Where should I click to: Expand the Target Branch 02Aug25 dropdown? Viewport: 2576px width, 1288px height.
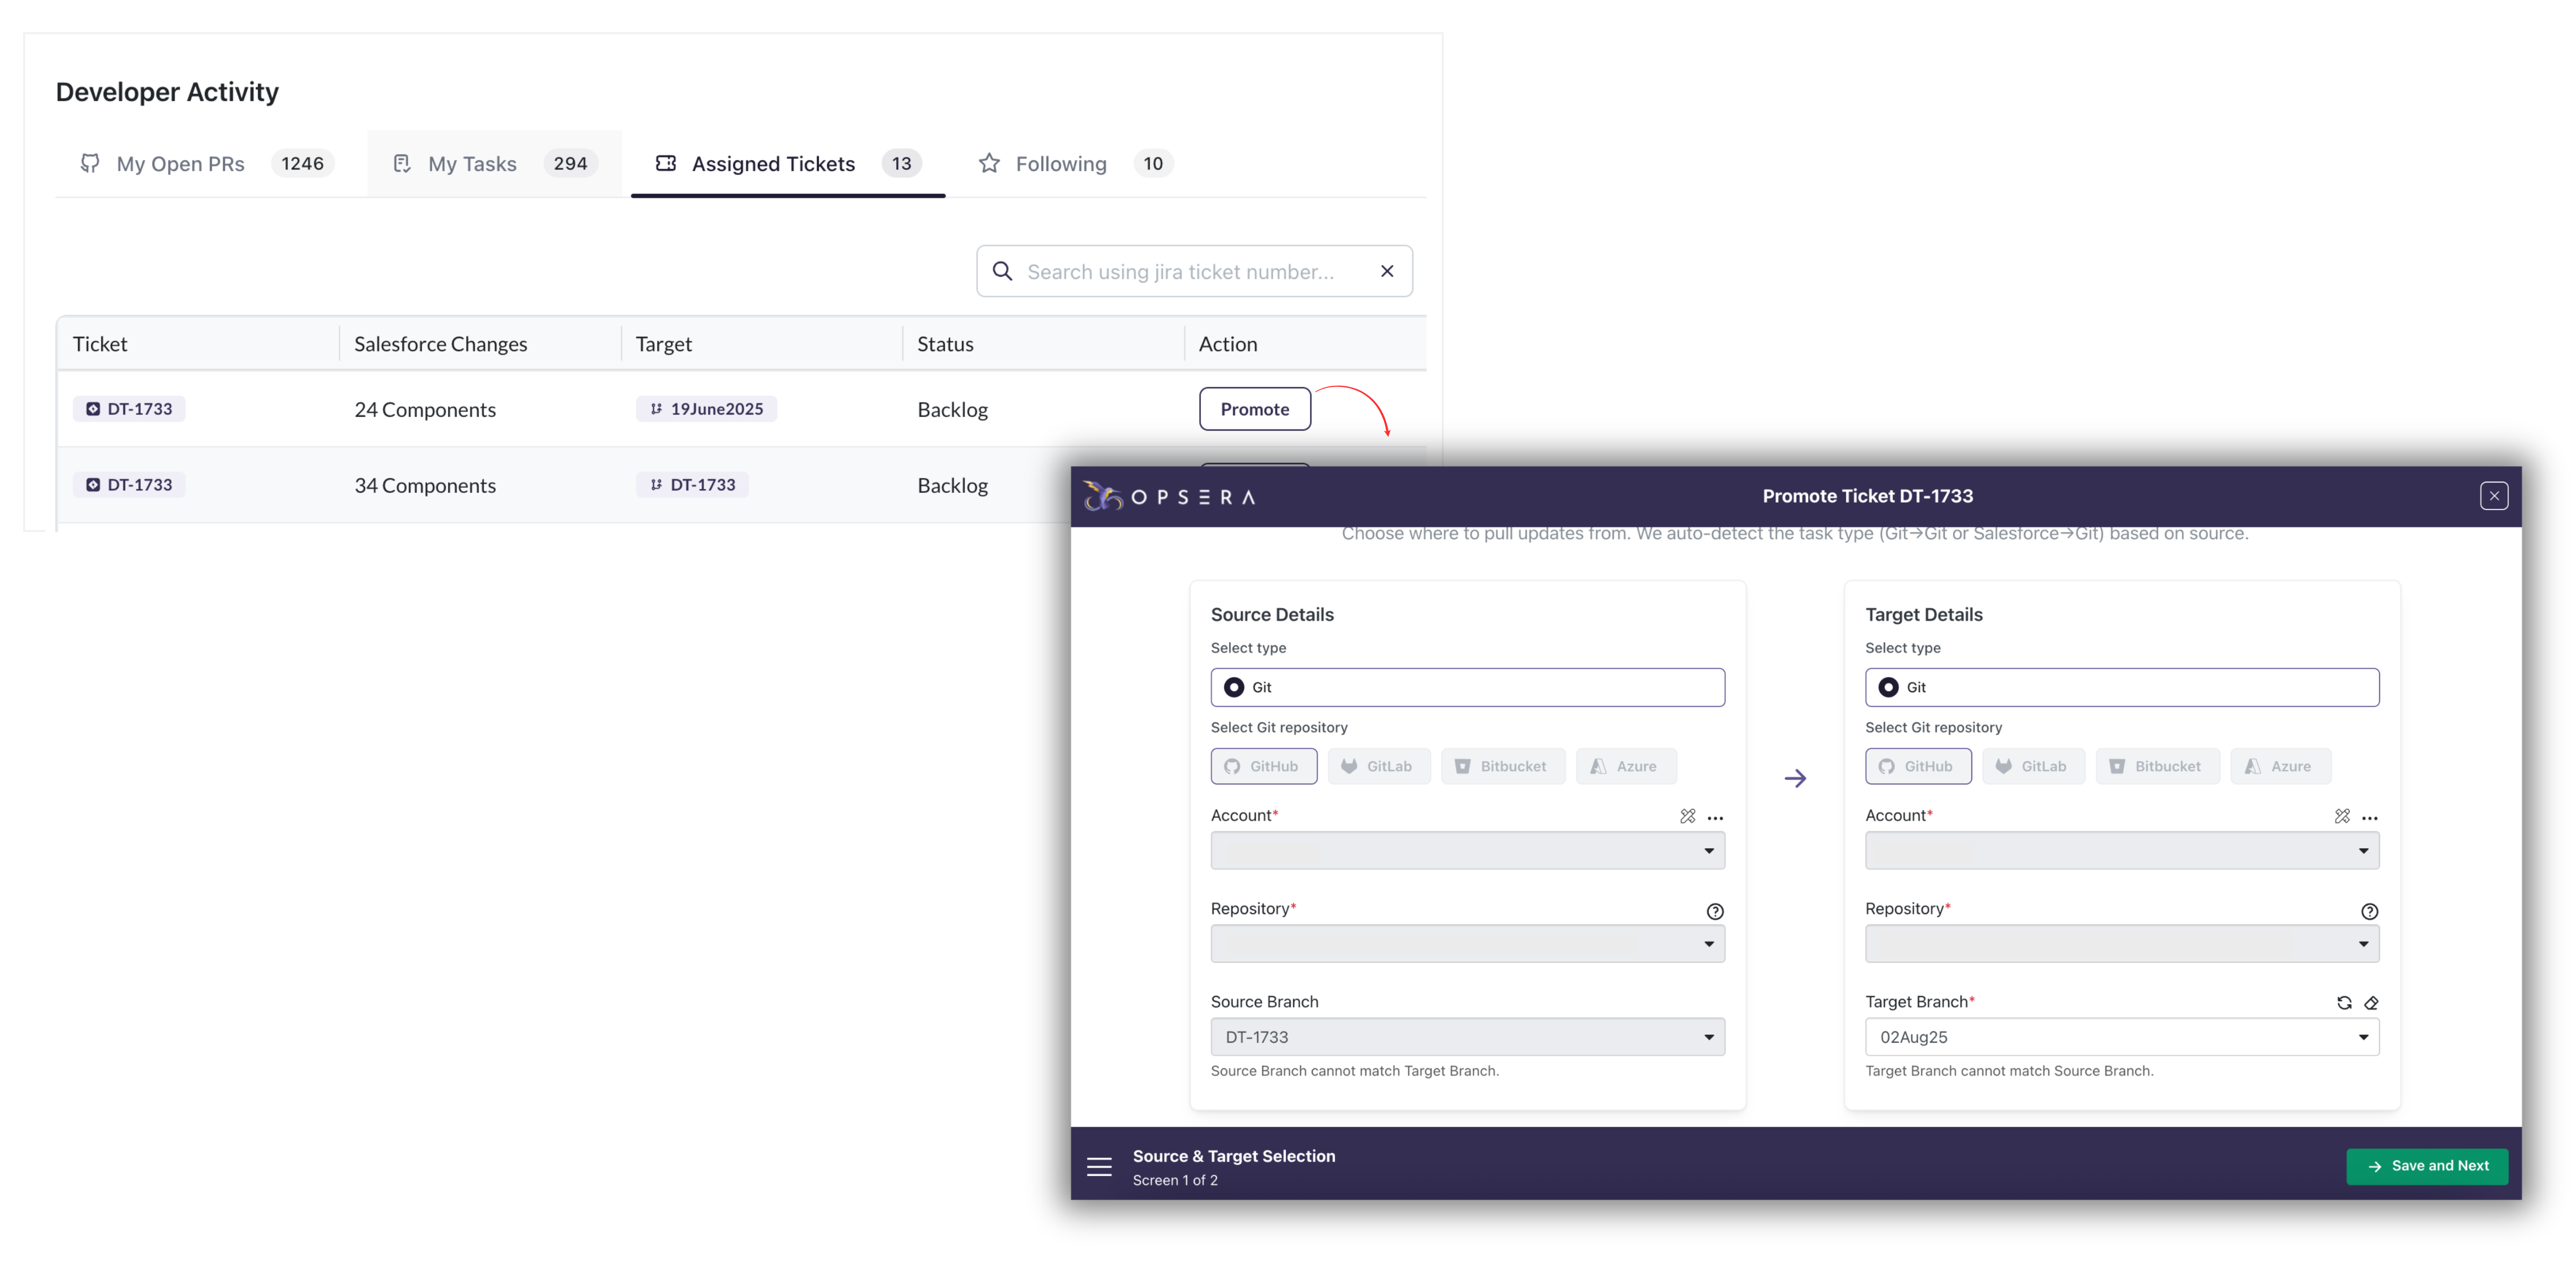tap(2121, 1037)
